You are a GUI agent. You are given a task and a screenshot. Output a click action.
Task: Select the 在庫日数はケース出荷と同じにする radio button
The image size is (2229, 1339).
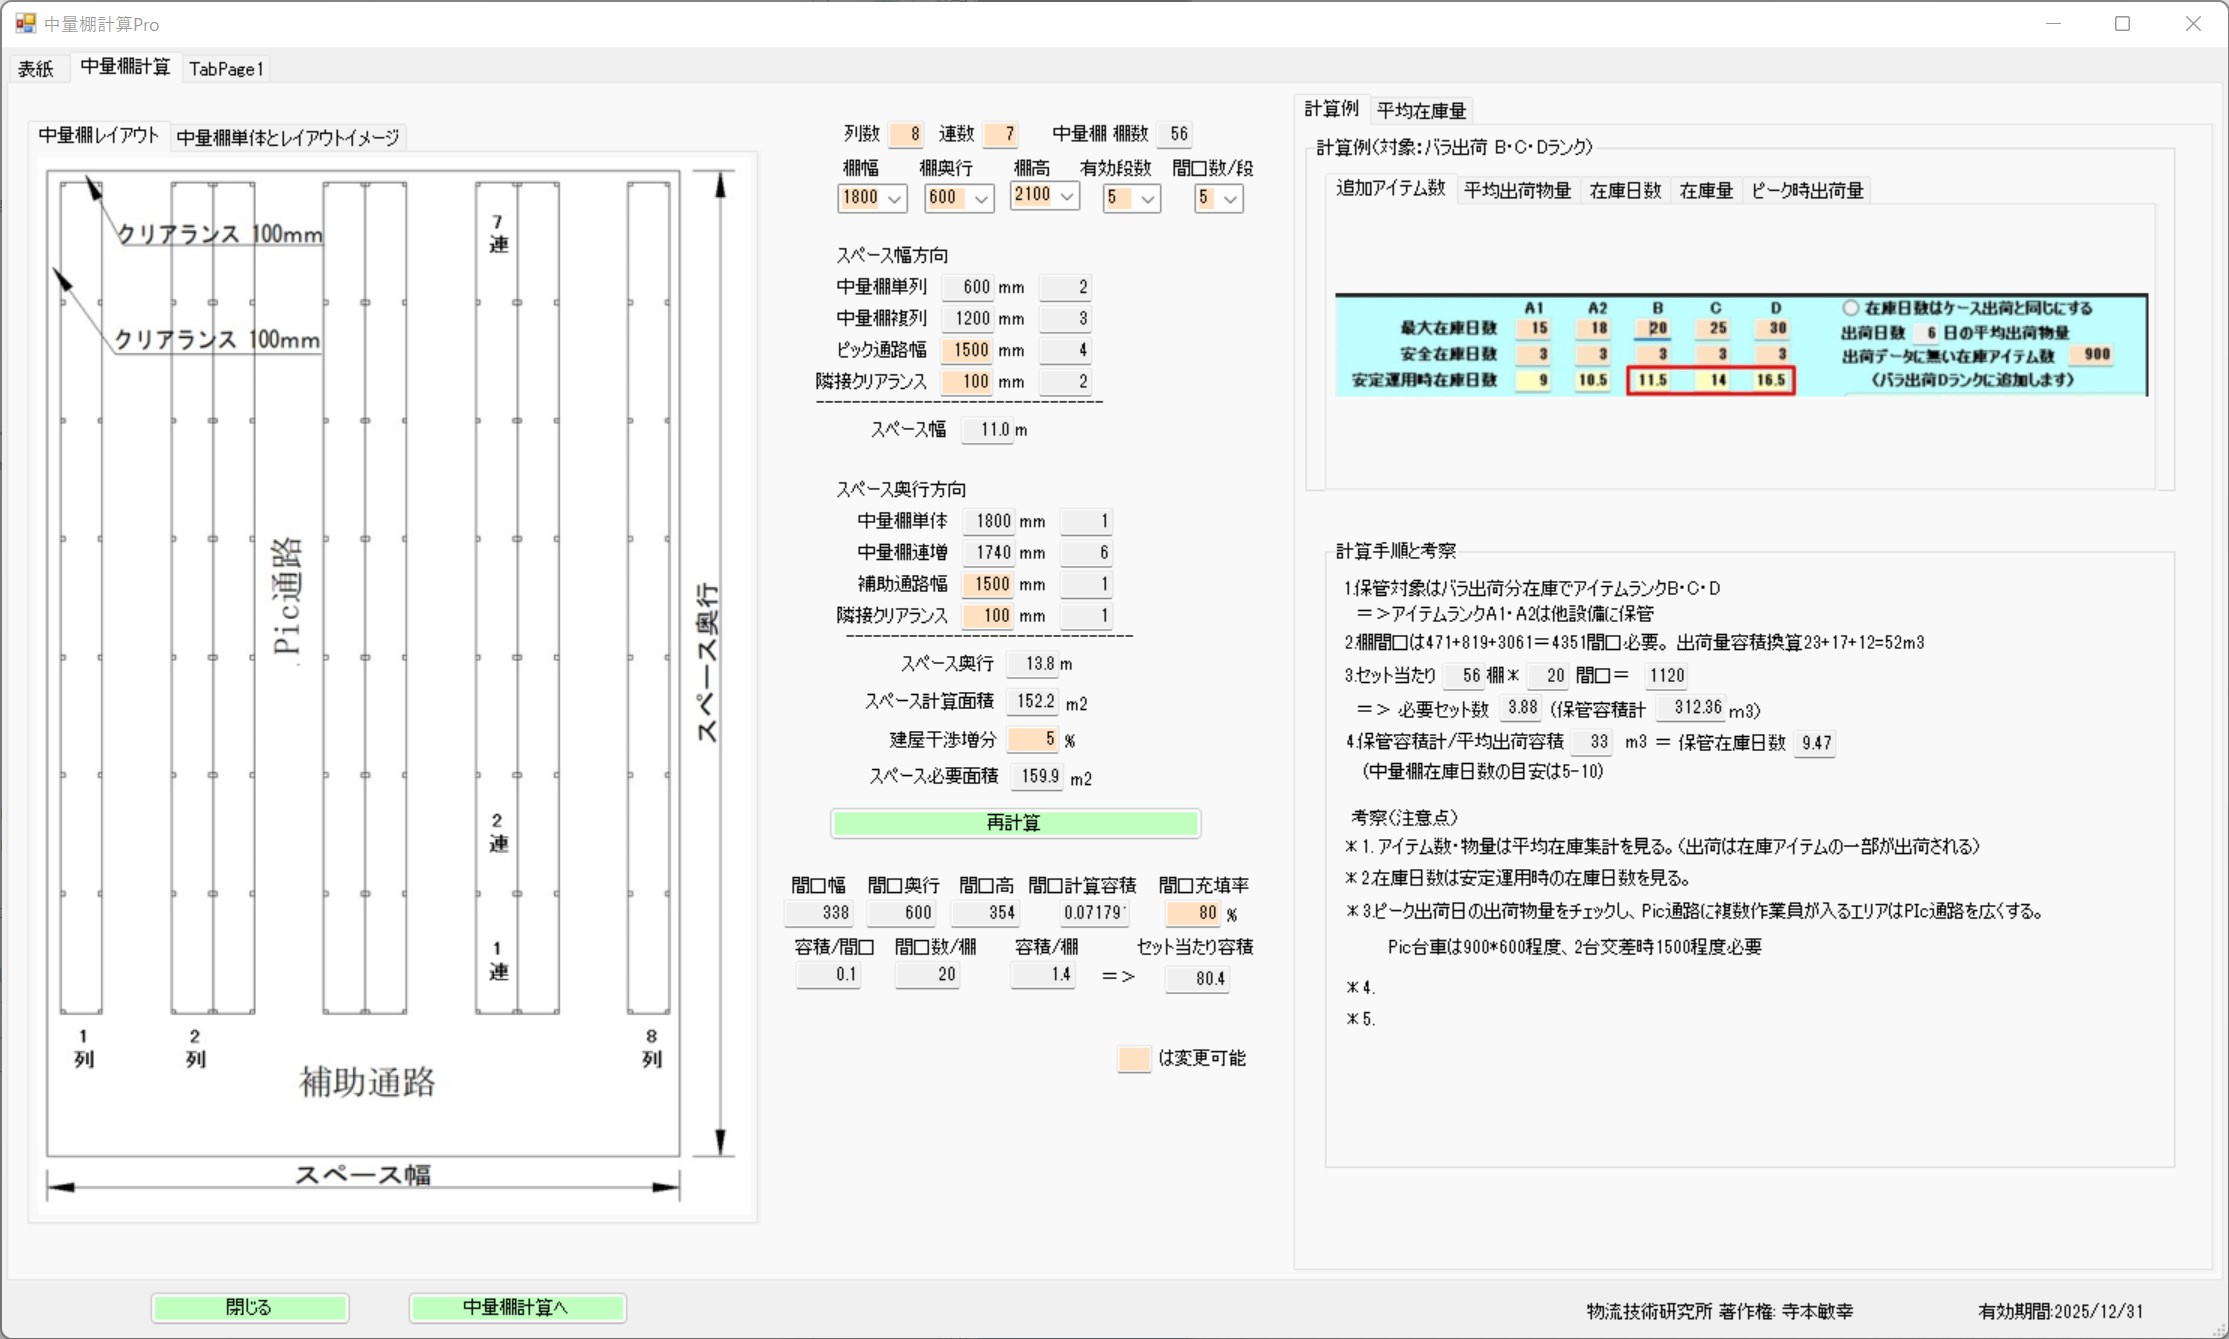pos(1850,308)
